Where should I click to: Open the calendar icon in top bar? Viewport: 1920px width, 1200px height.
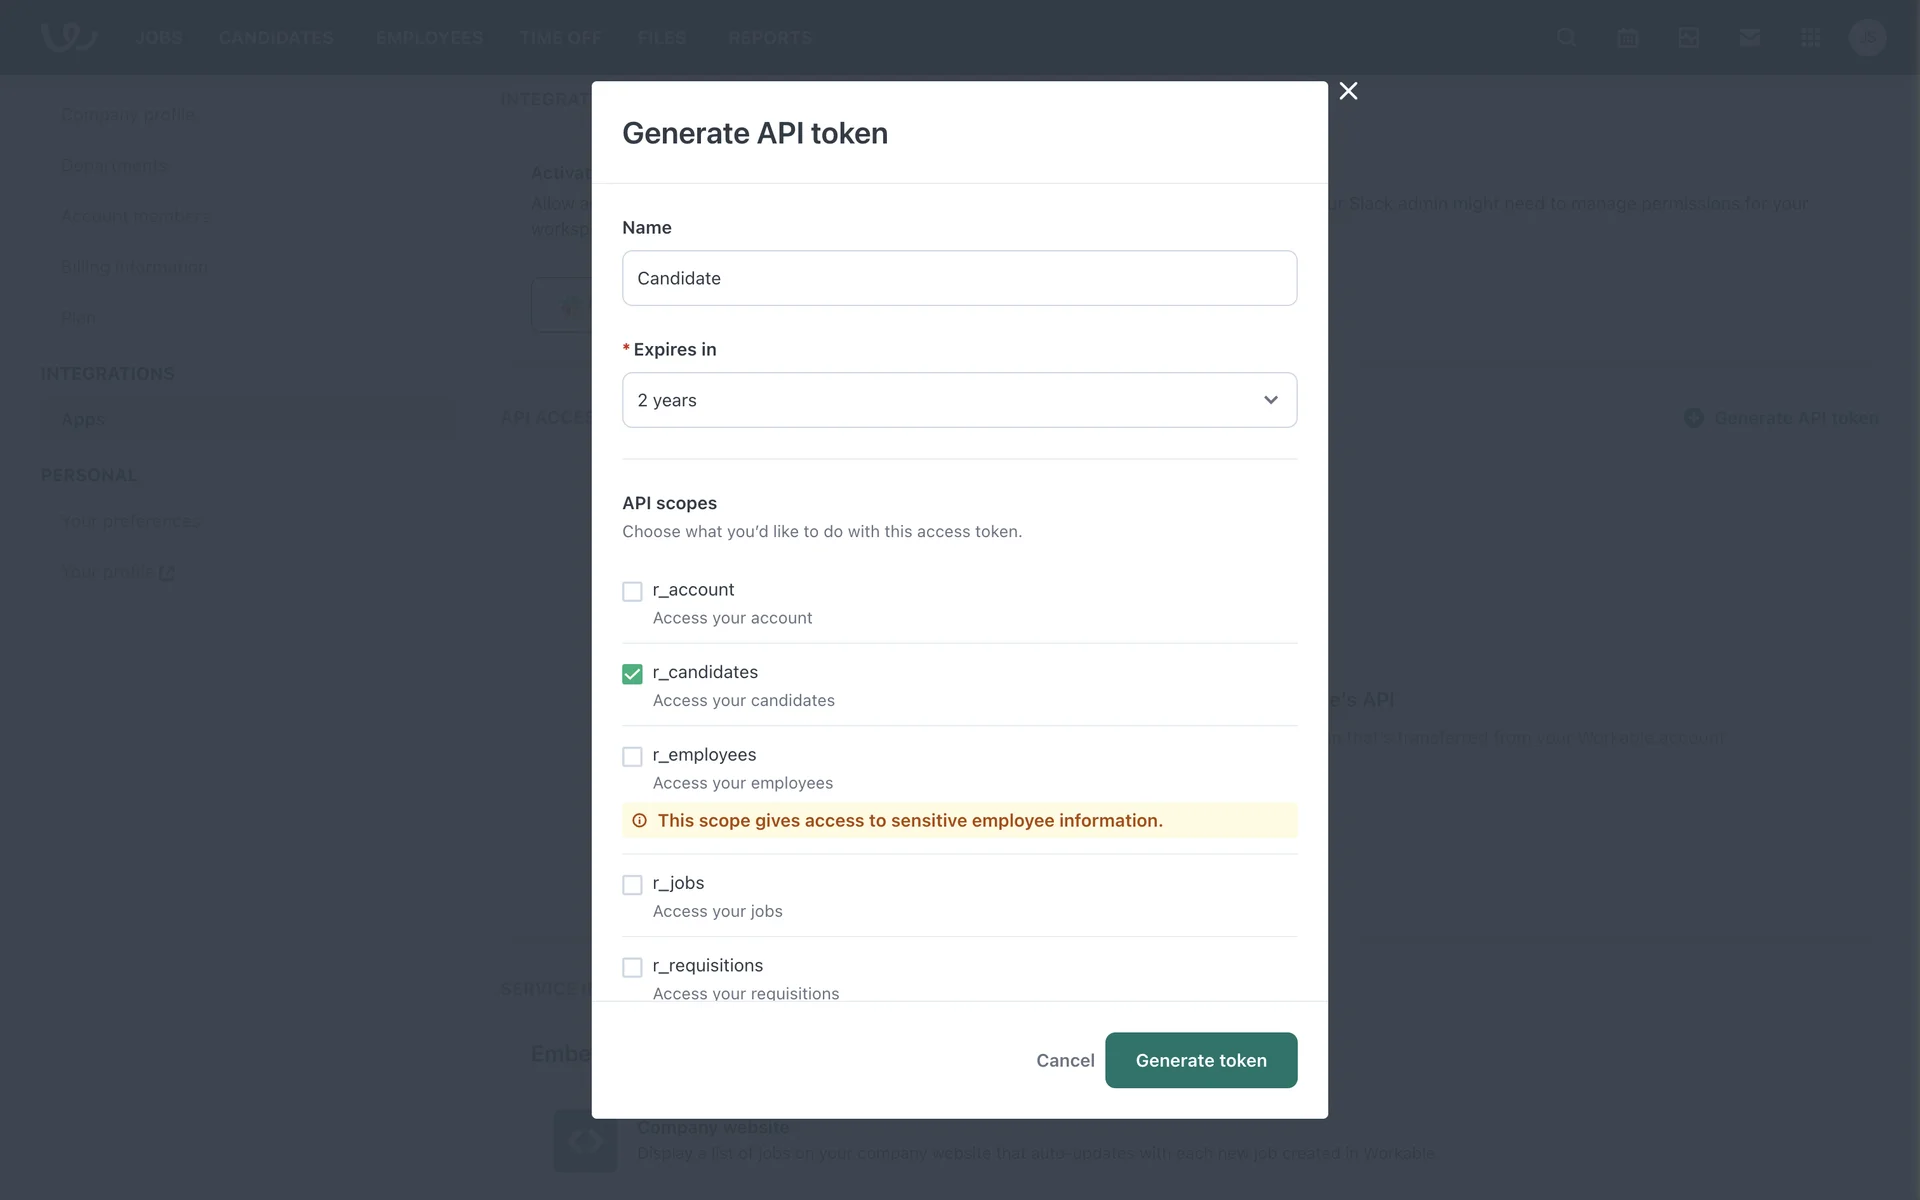click(x=1627, y=38)
